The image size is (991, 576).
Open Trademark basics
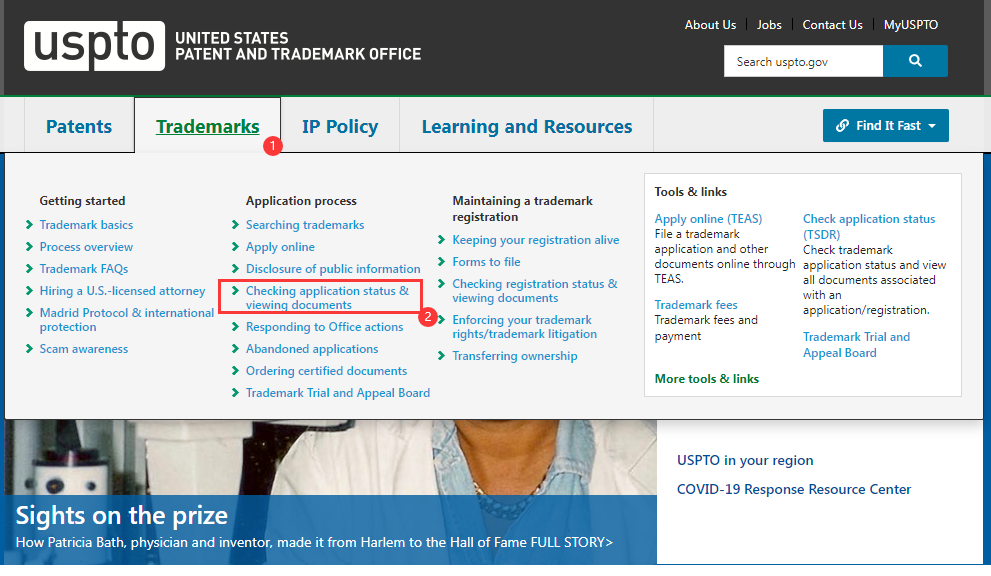[x=87, y=224]
